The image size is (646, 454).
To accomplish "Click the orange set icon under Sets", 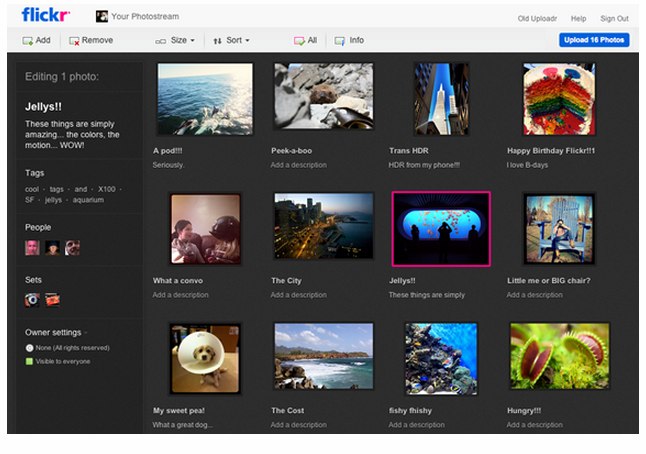I will pyautogui.click(x=52, y=299).
